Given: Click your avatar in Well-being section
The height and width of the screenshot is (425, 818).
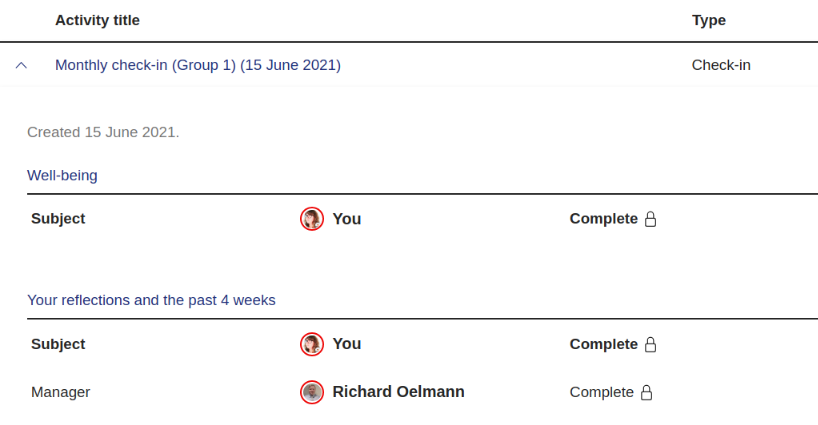Looking at the screenshot, I should (312, 219).
